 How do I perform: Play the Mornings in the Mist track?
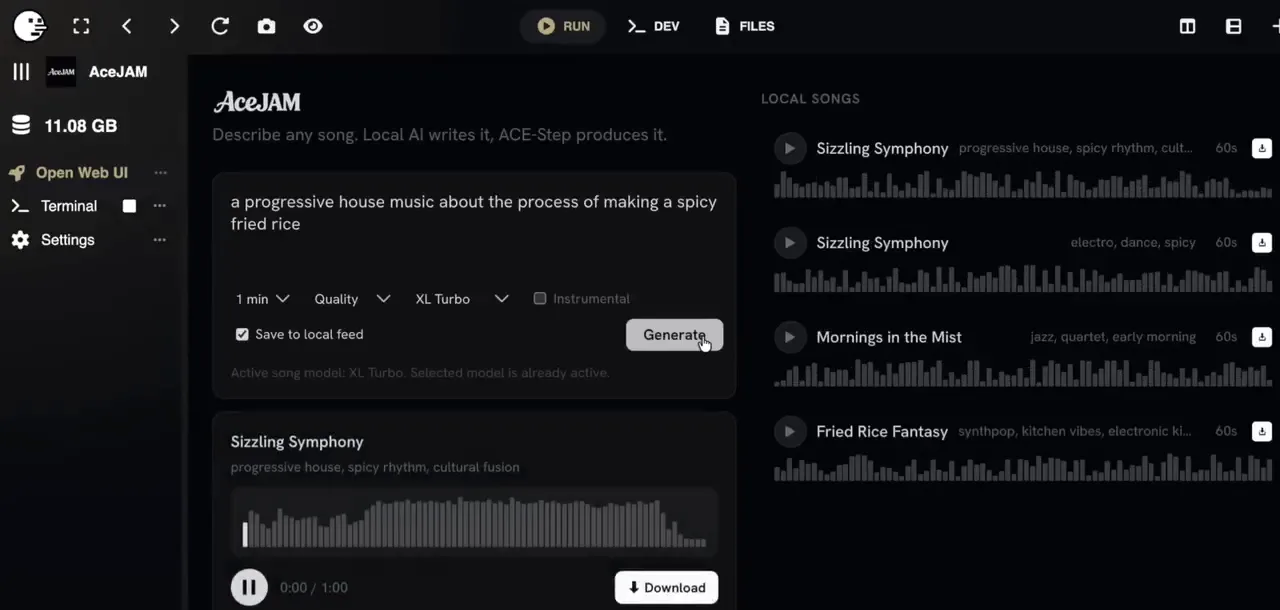[x=789, y=337]
